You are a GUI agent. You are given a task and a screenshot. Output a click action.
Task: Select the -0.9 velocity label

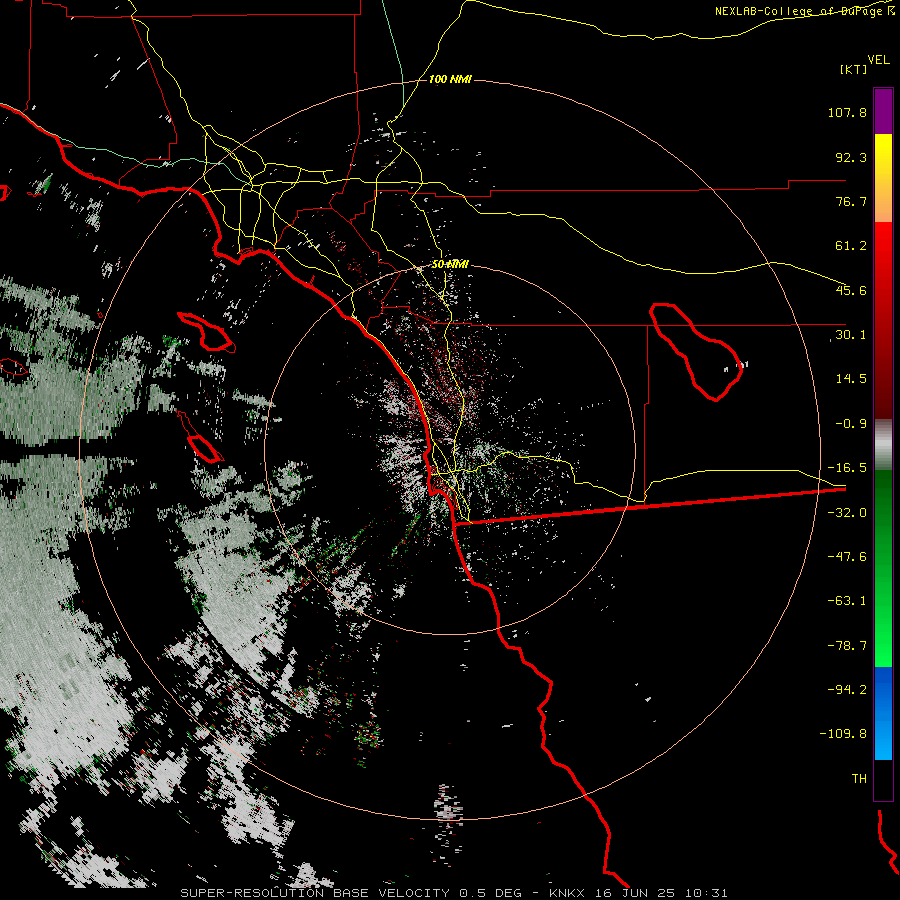[x=851, y=424]
